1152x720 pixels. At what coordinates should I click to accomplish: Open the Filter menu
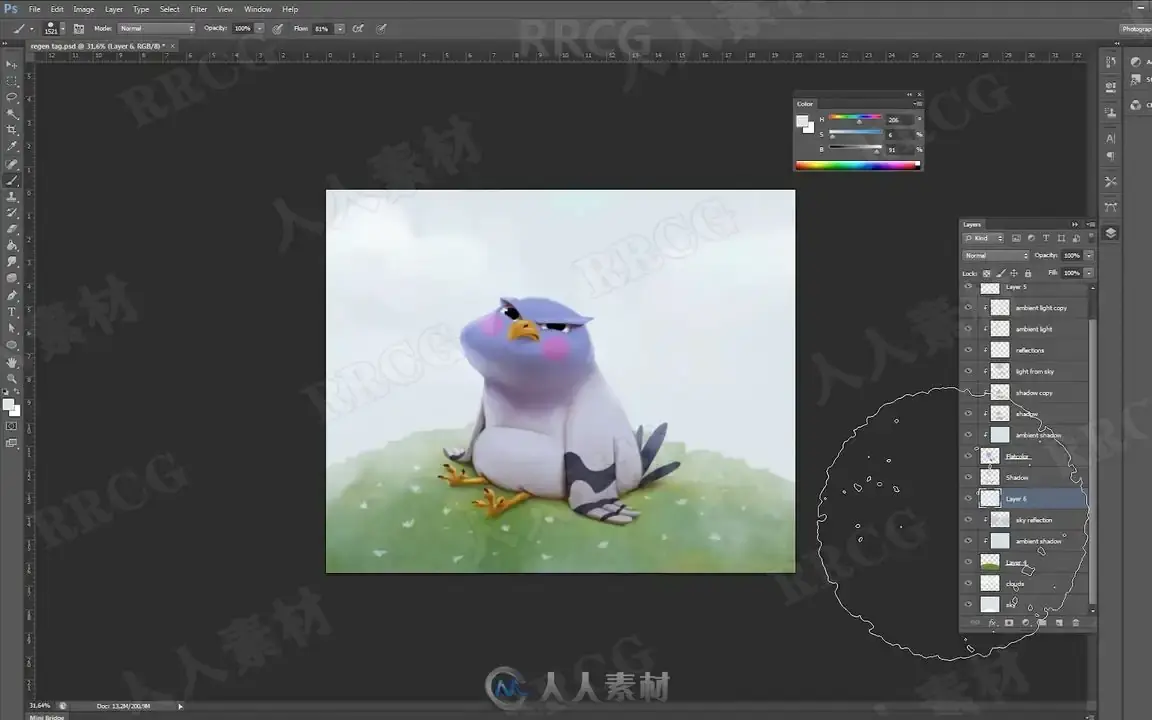[198, 10]
